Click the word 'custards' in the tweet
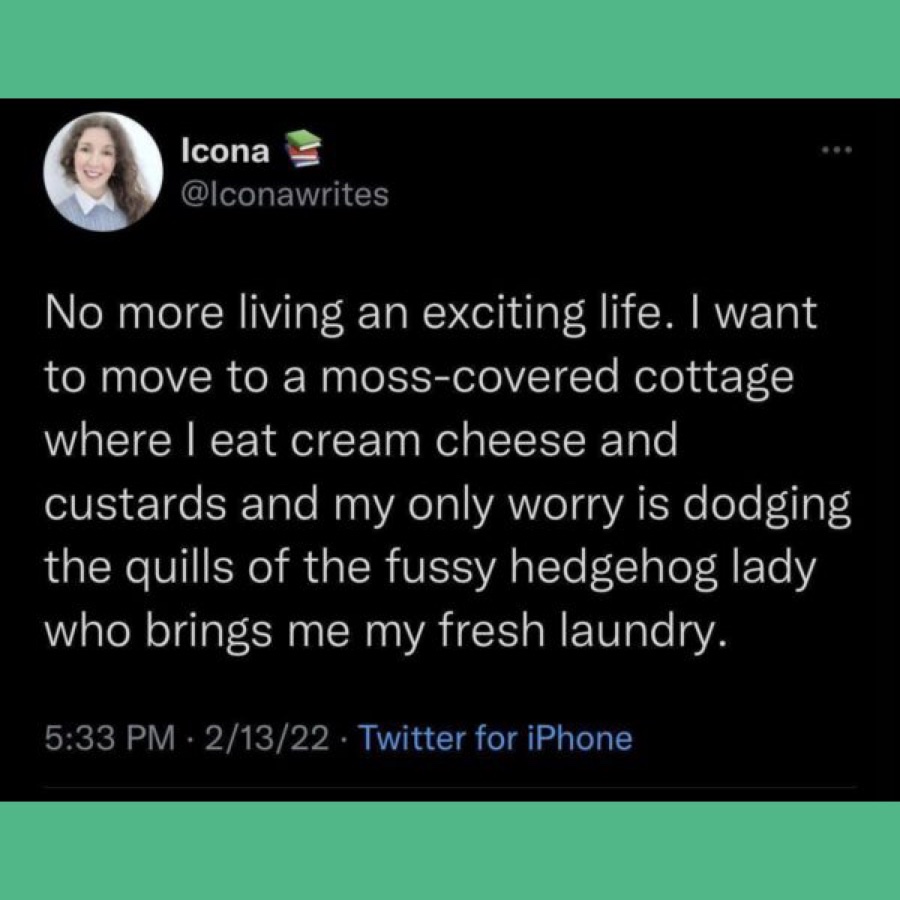 (x=135, y=505)
